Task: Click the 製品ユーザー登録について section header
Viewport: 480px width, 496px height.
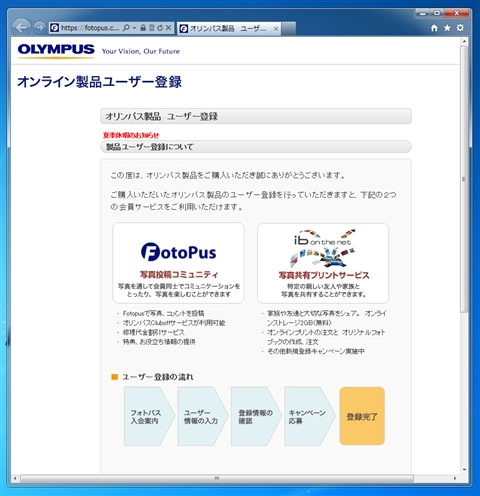Action: click(x=256, y=147)
